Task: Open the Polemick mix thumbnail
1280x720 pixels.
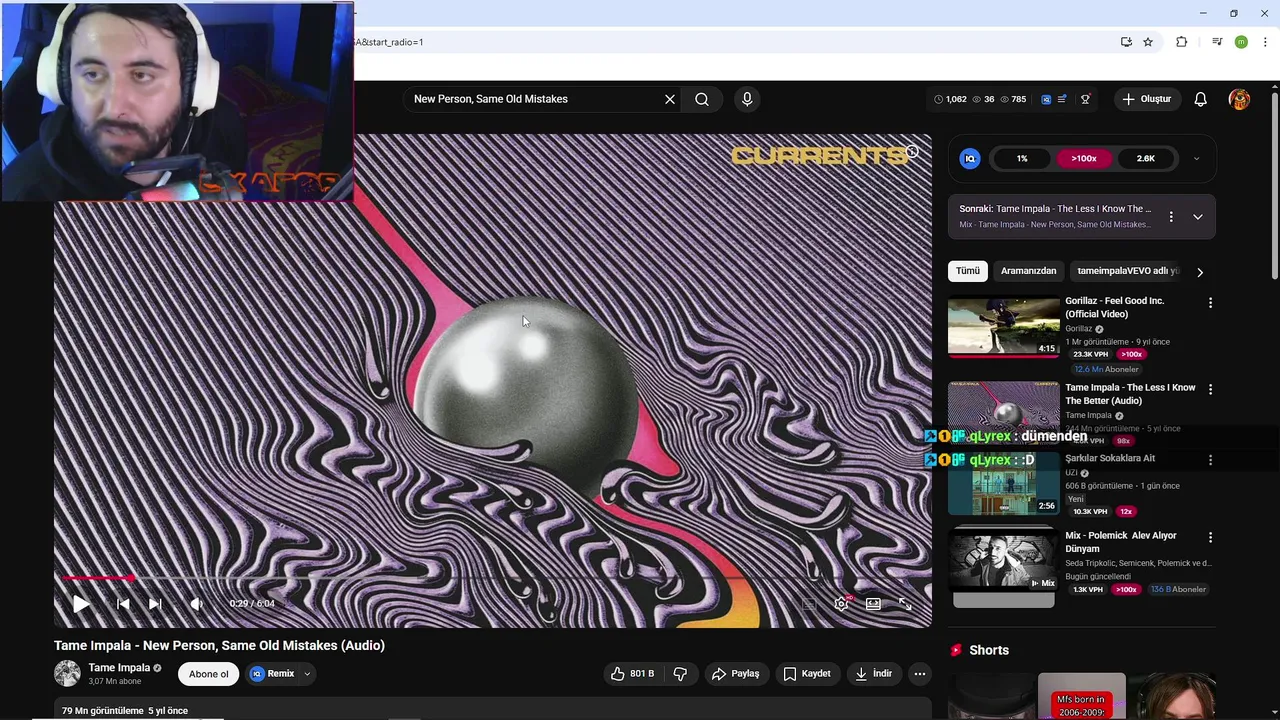Action: point(1003,562)
